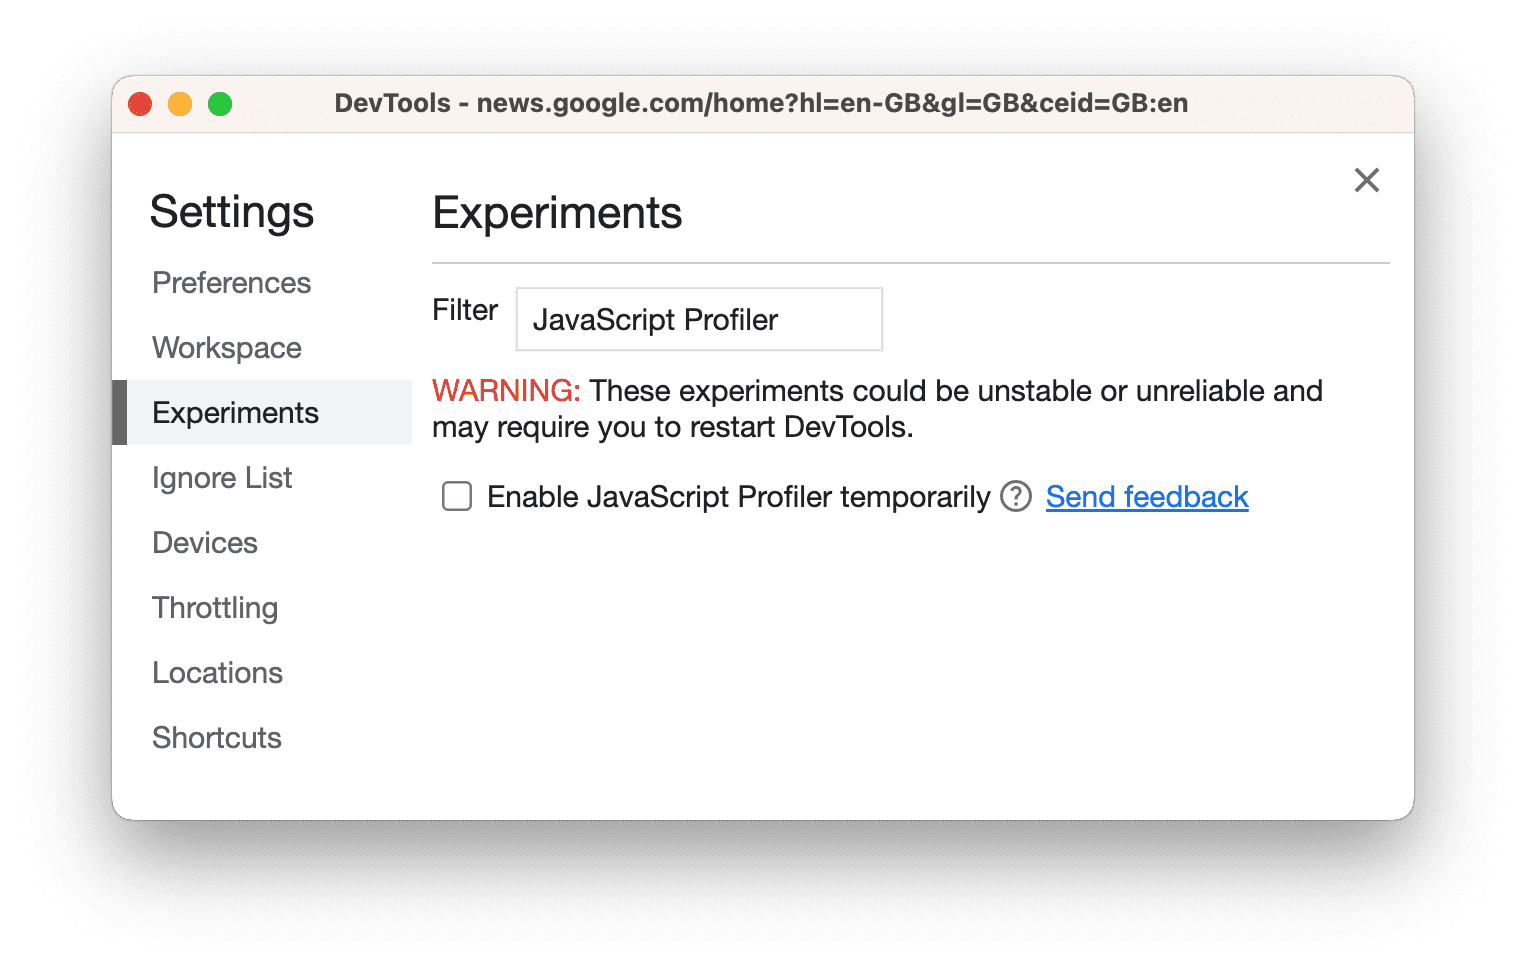Open the Ignore List settings
Viewport: 1526px width, 968px height.
click(x=222, y=478)
